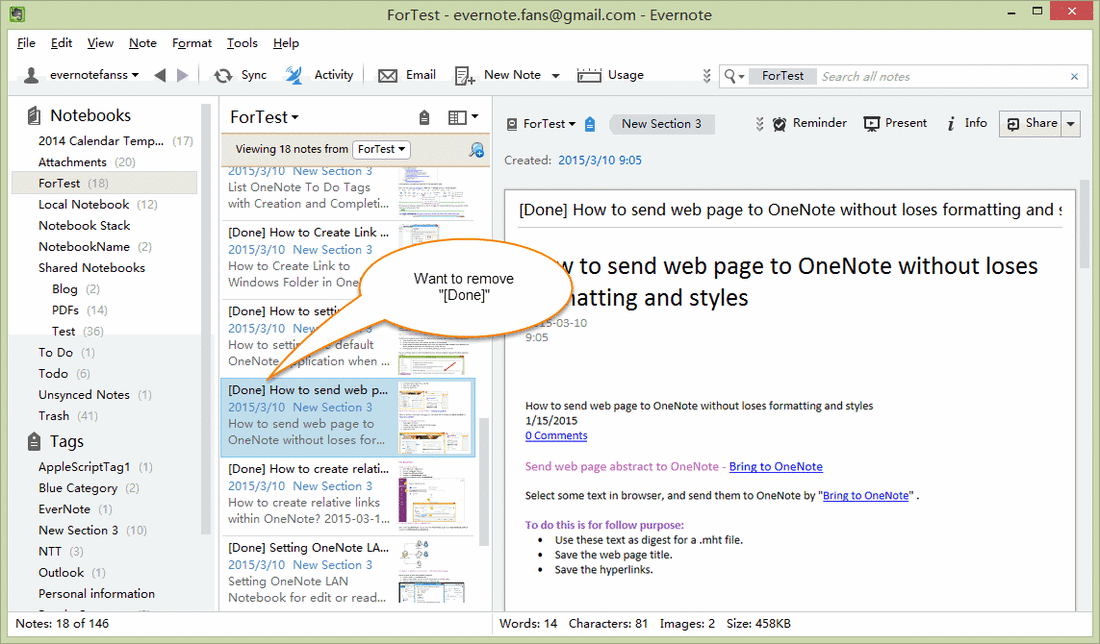Click the Email envelope icon
1100x644 pixels.
point(387,75)
